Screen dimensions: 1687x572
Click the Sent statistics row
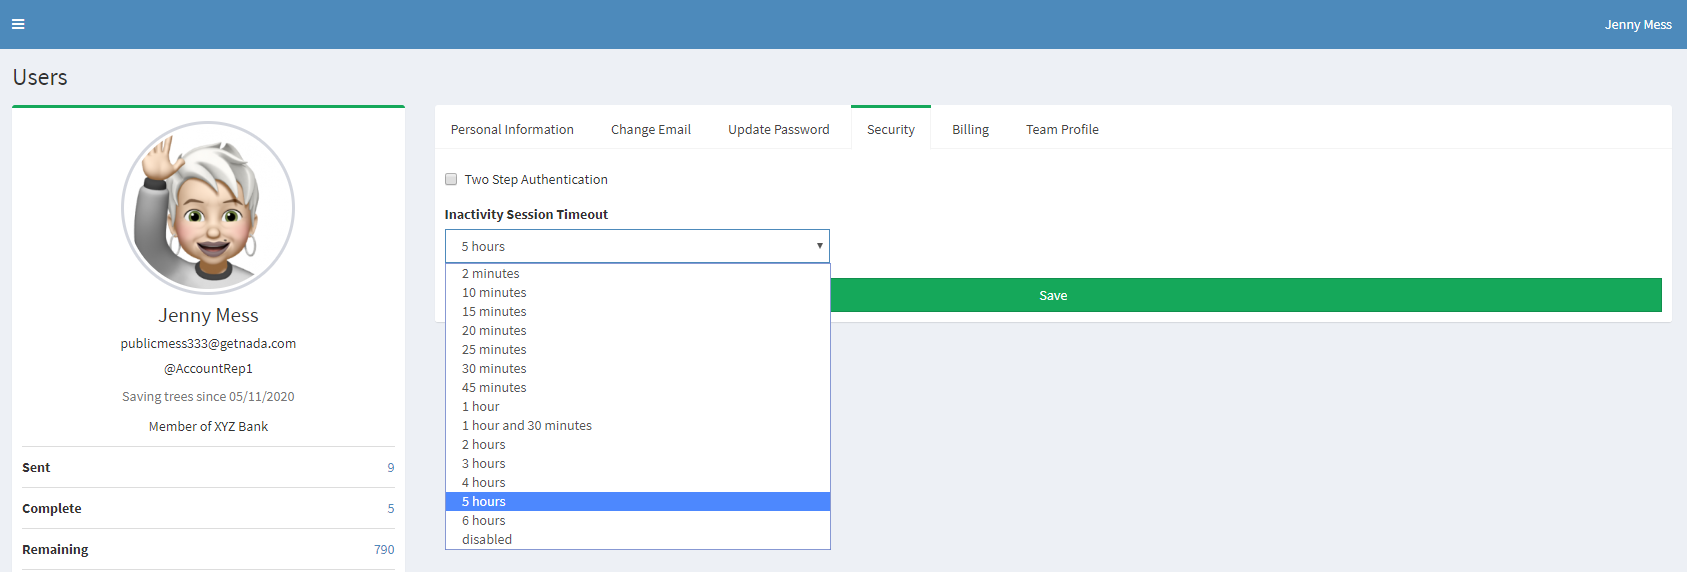tap(208, 467)
